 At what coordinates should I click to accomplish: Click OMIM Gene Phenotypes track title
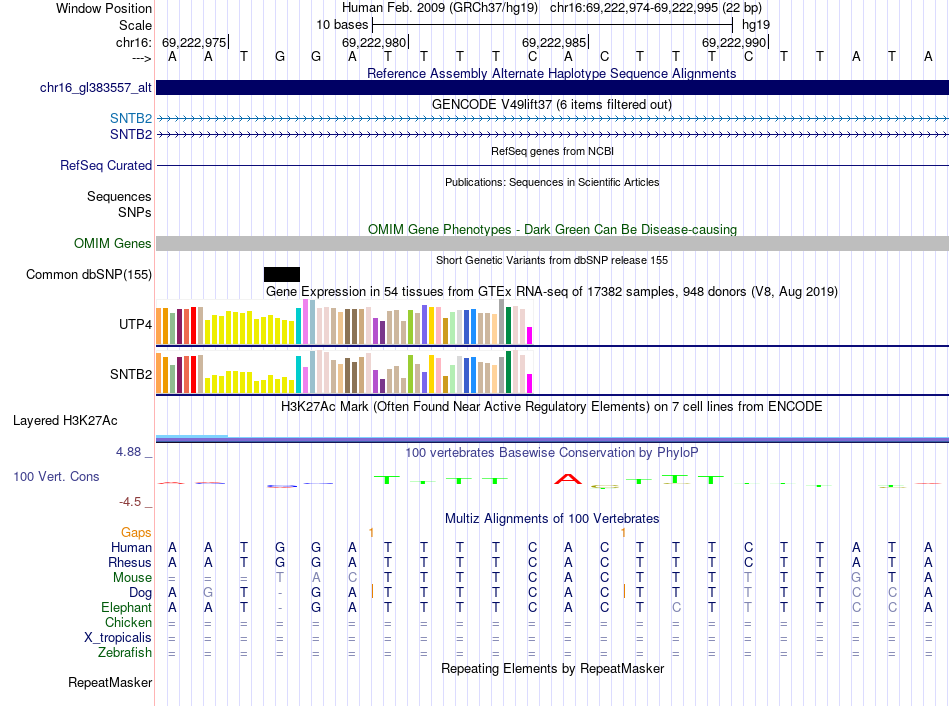[552, 230]
